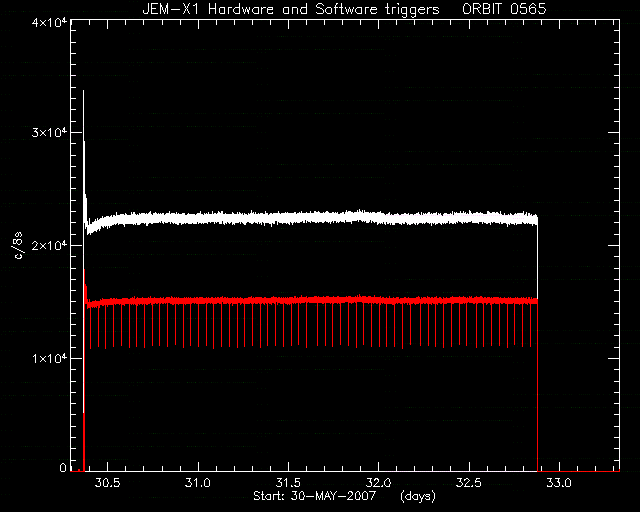640x512 pixels.
Task: Click the 32.5 x-axis tick label
Action: tap(469, 483)
